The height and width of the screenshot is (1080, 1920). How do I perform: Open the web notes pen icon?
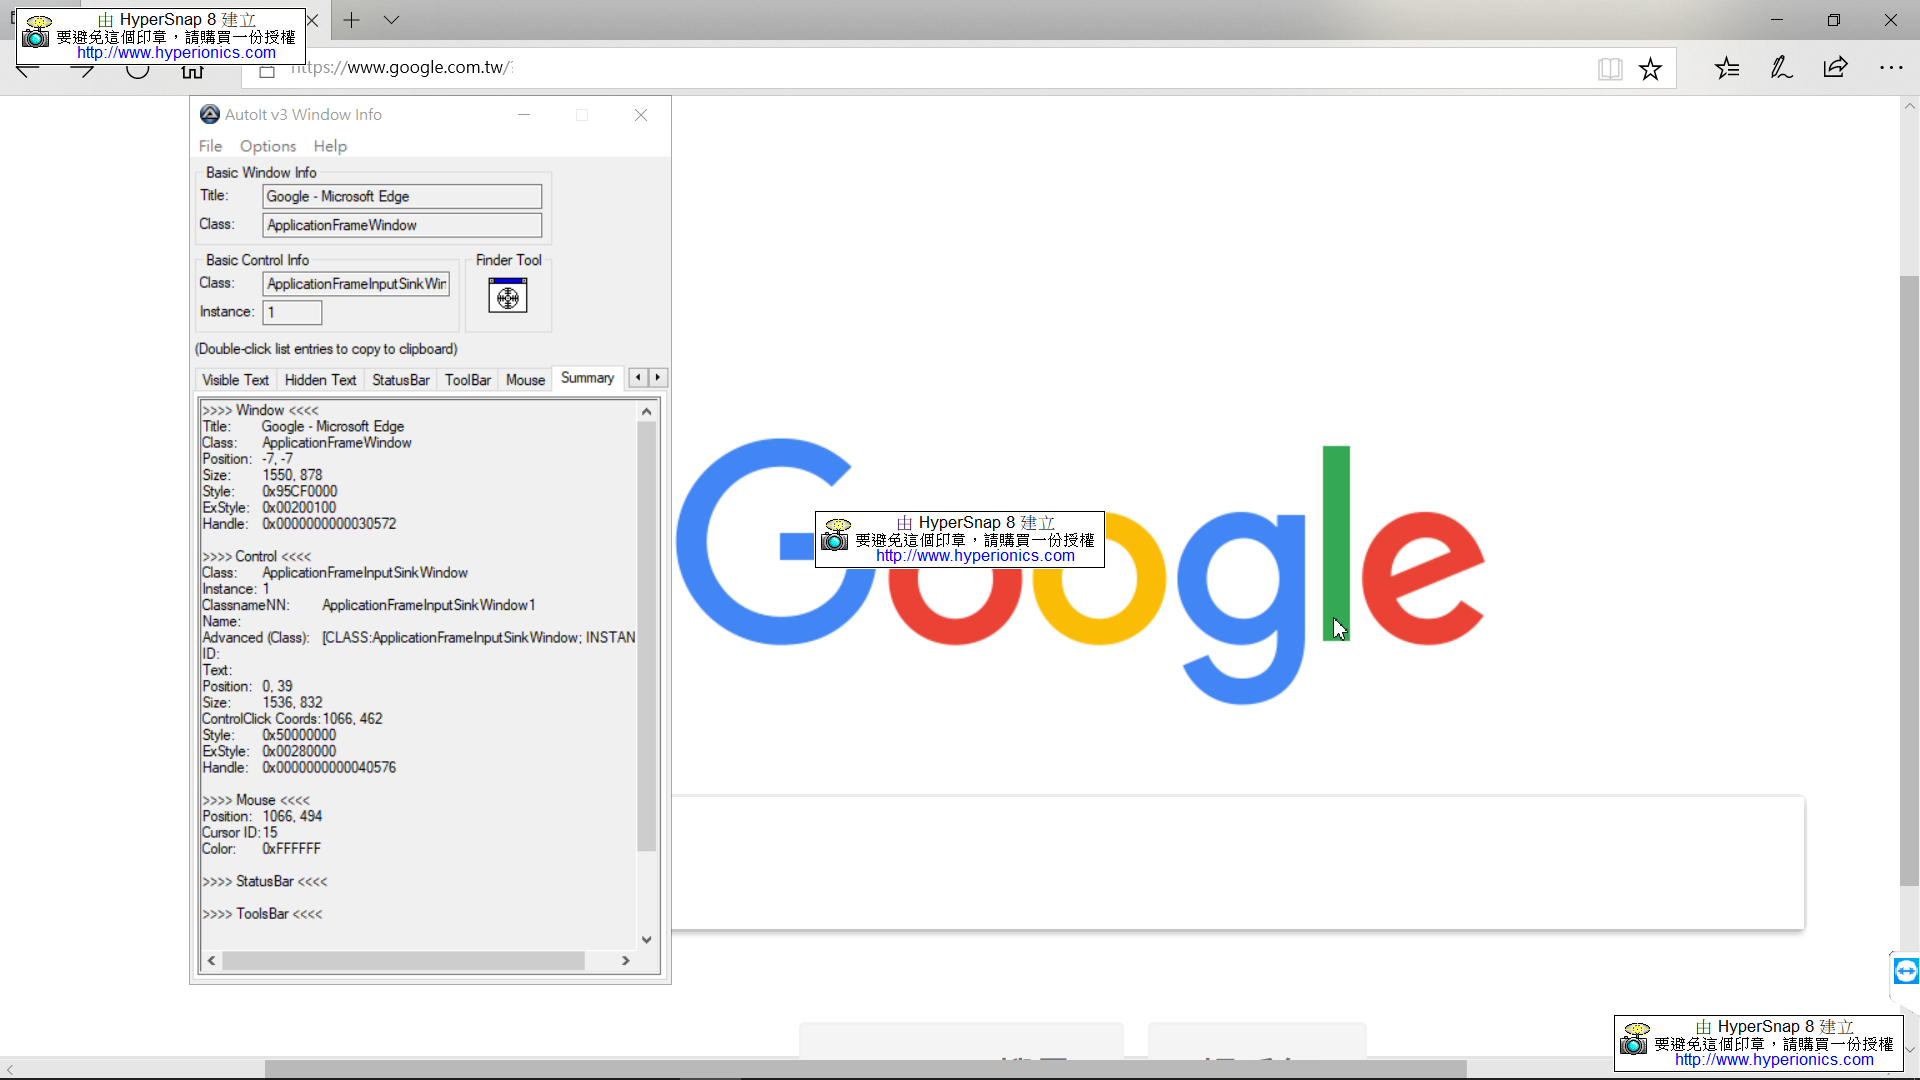[x=1781, y=68]
